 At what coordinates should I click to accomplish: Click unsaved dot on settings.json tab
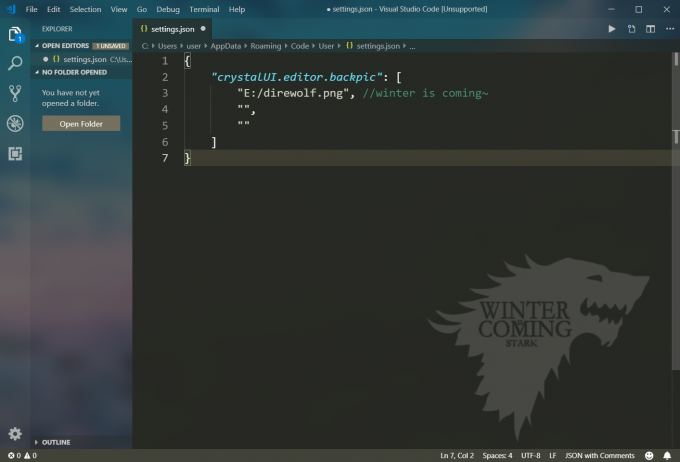203,29
